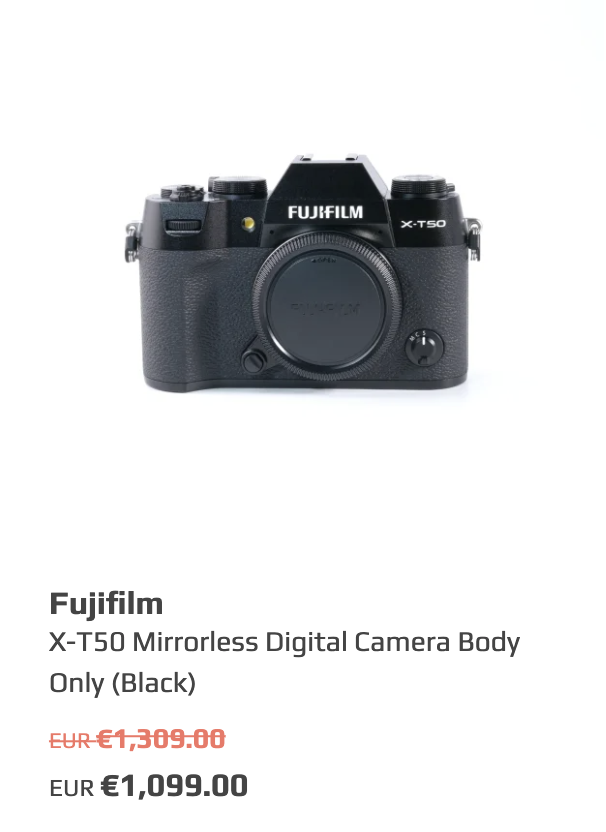Click the 'Only (Black)' title line
The height and width of the screenshot is (832, 606).
pos(123,683)
